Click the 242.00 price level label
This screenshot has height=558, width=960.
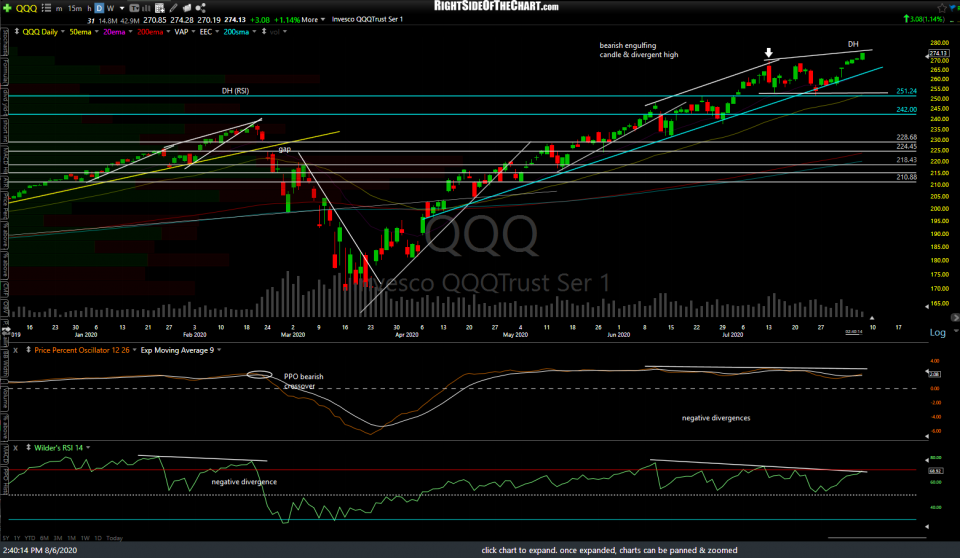tap(907, 110)
